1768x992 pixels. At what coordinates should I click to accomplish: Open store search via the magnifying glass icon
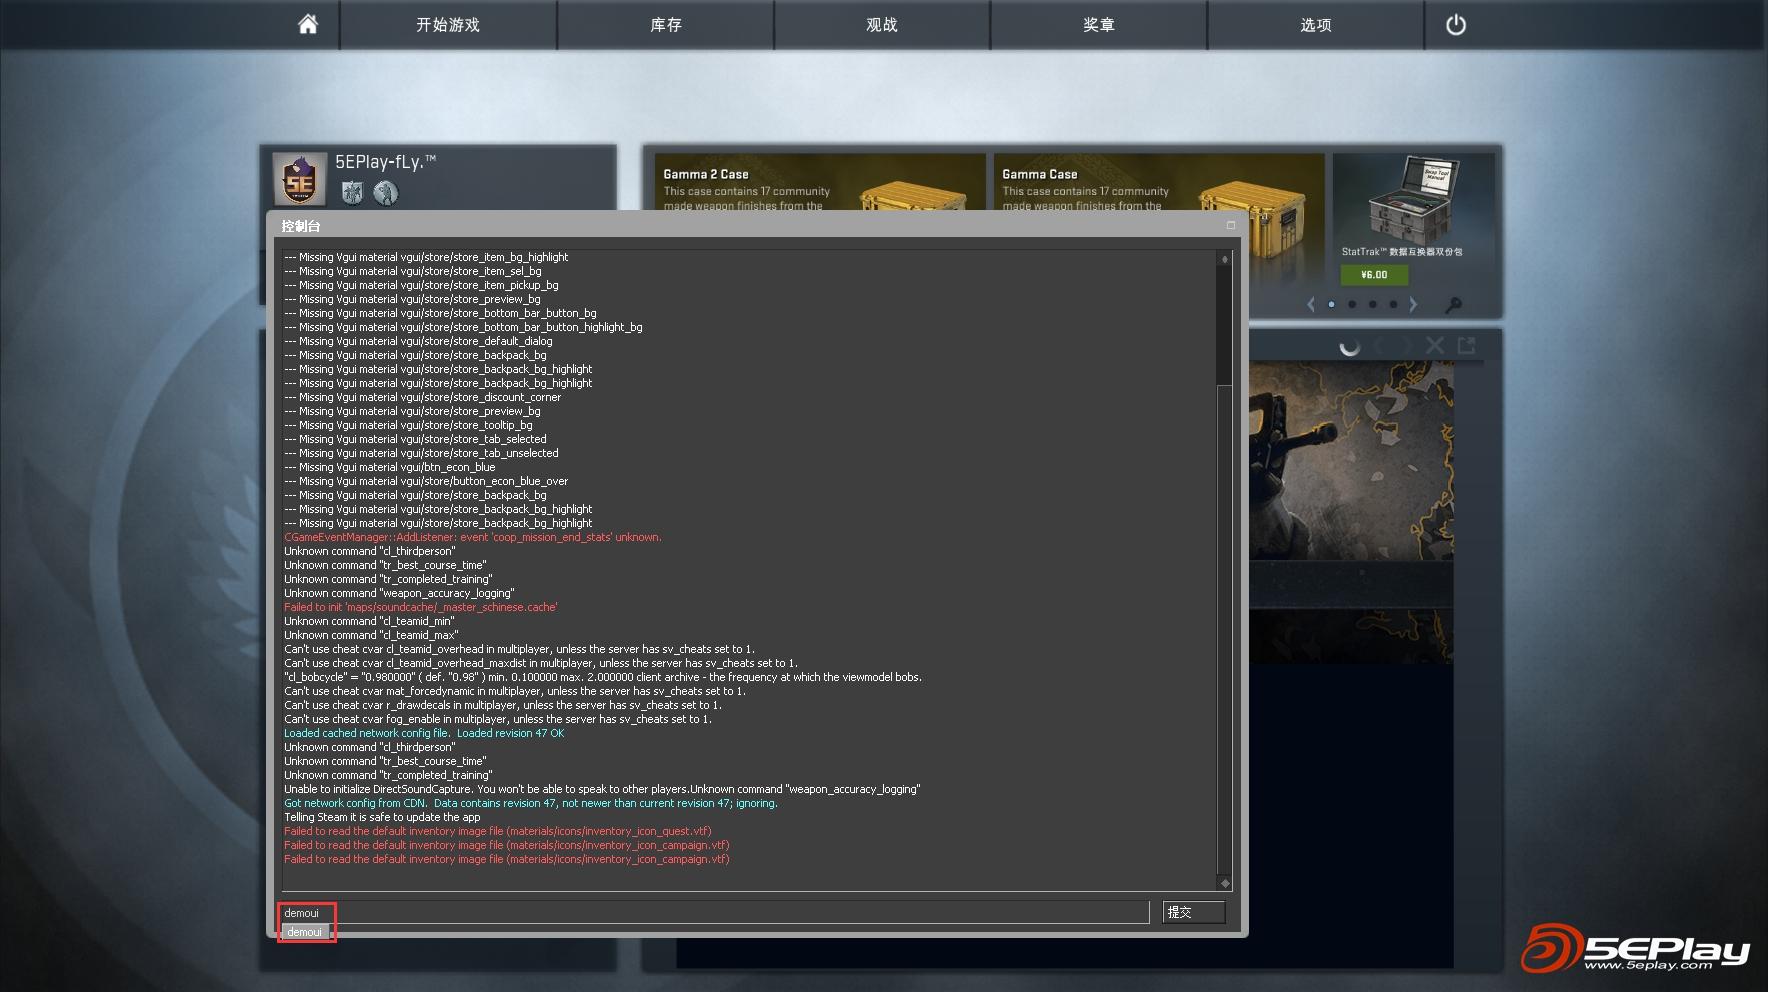(x=1454, y=305)
